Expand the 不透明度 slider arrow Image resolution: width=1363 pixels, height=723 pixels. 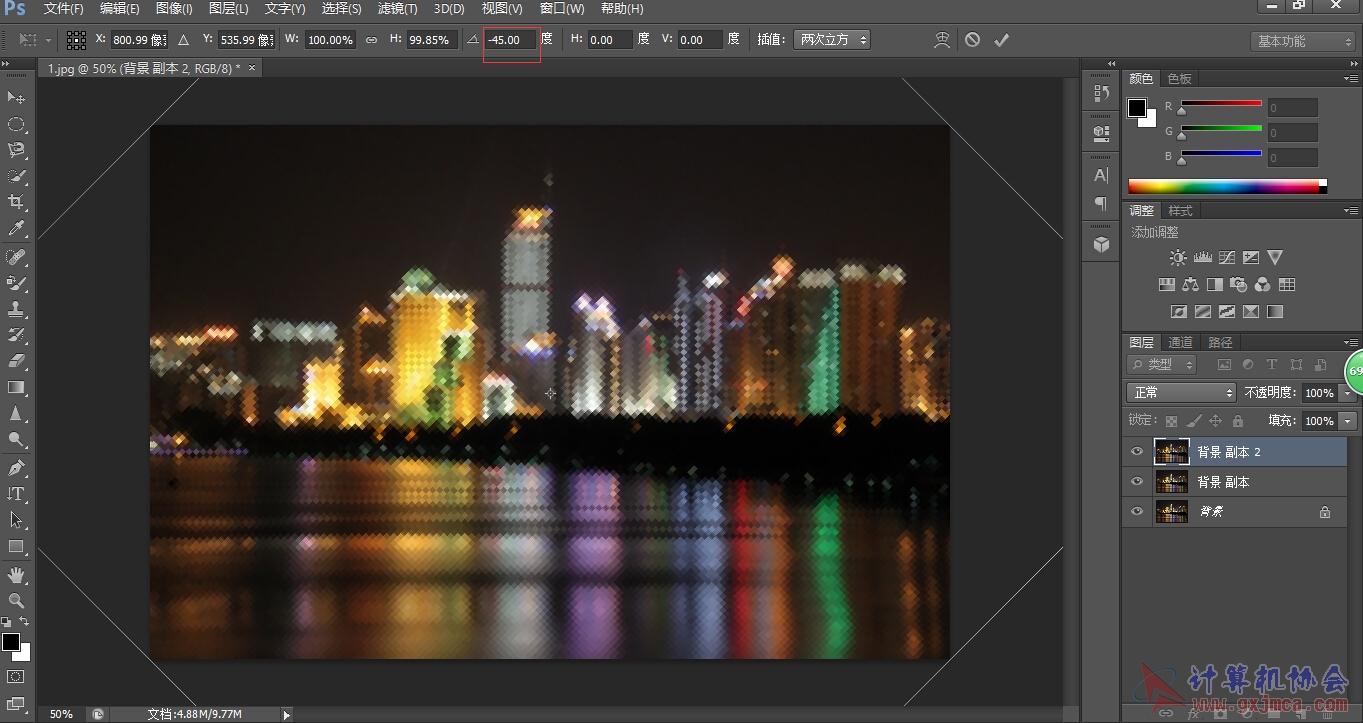point(1347,393)
